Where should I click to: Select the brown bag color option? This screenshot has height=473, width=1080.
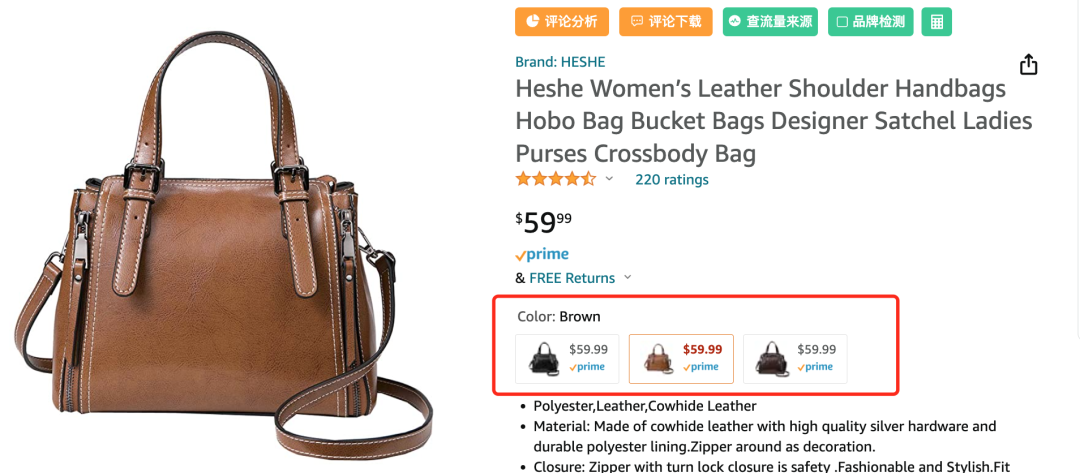(x=681, y=358)
